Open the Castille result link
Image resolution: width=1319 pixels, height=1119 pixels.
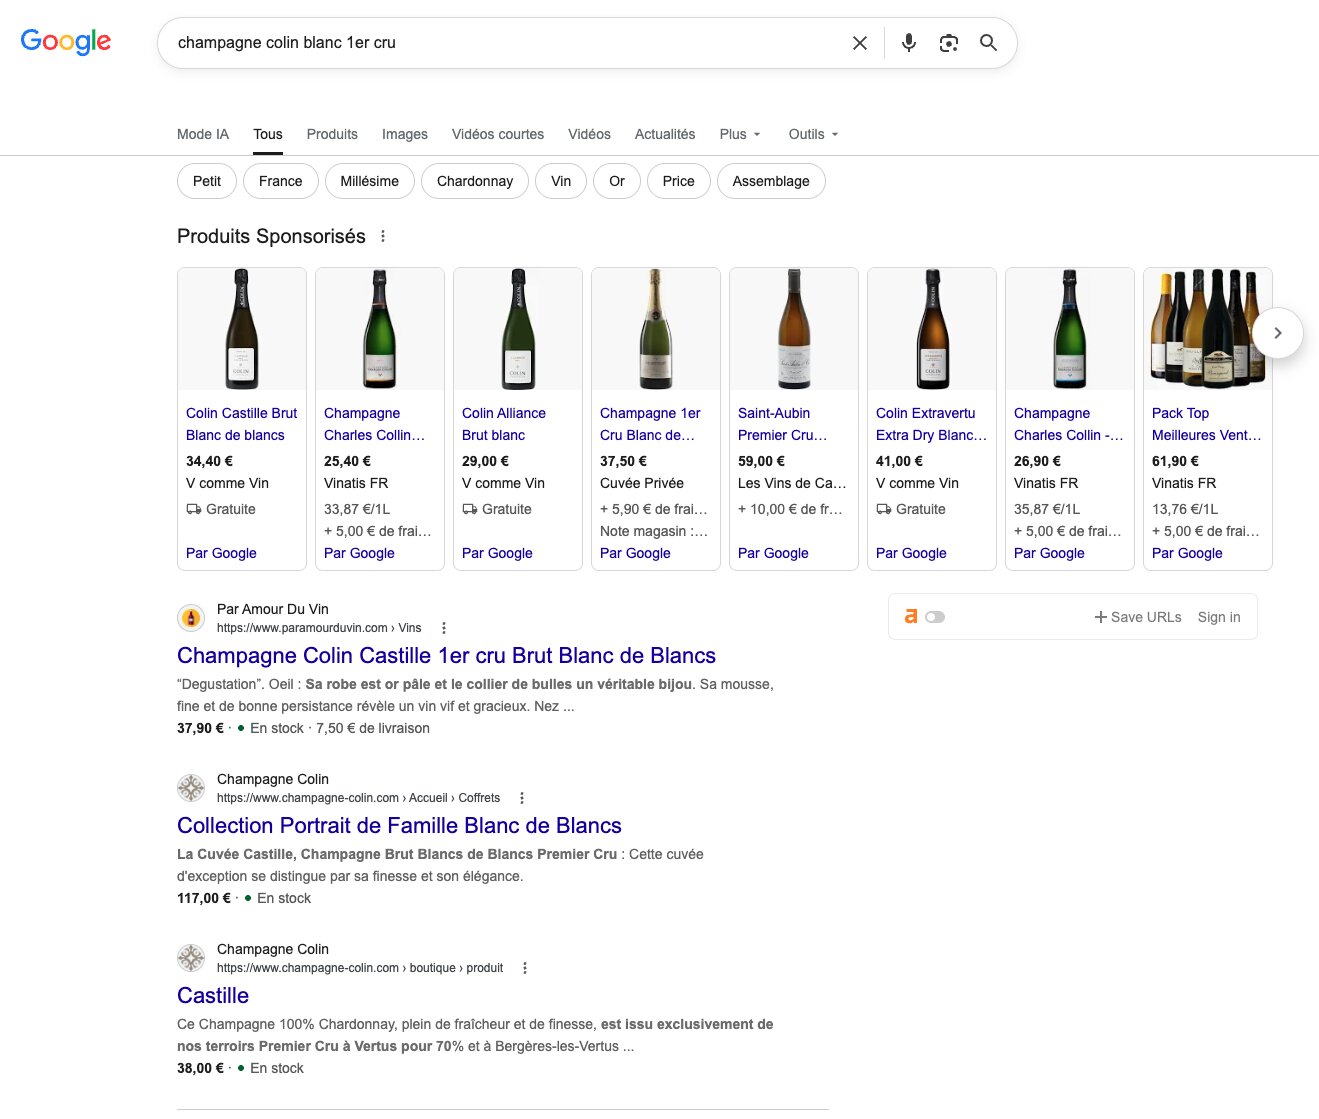213,996
